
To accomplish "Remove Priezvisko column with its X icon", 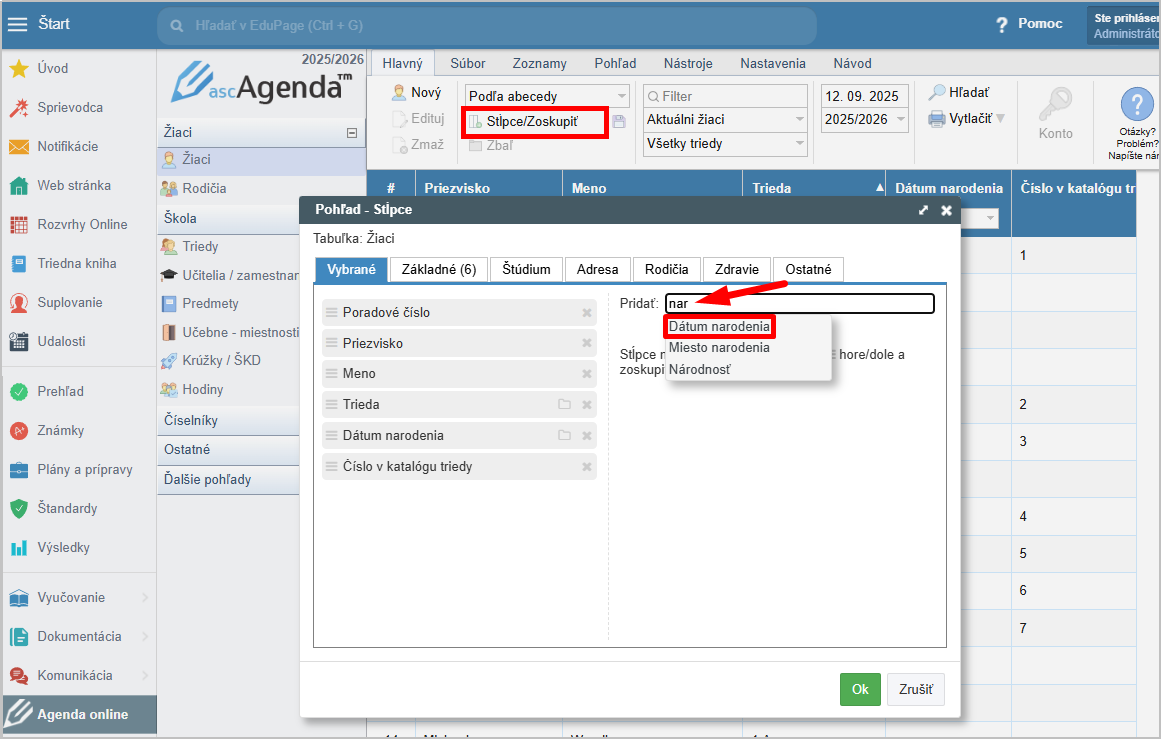I will tap(587, 343).
